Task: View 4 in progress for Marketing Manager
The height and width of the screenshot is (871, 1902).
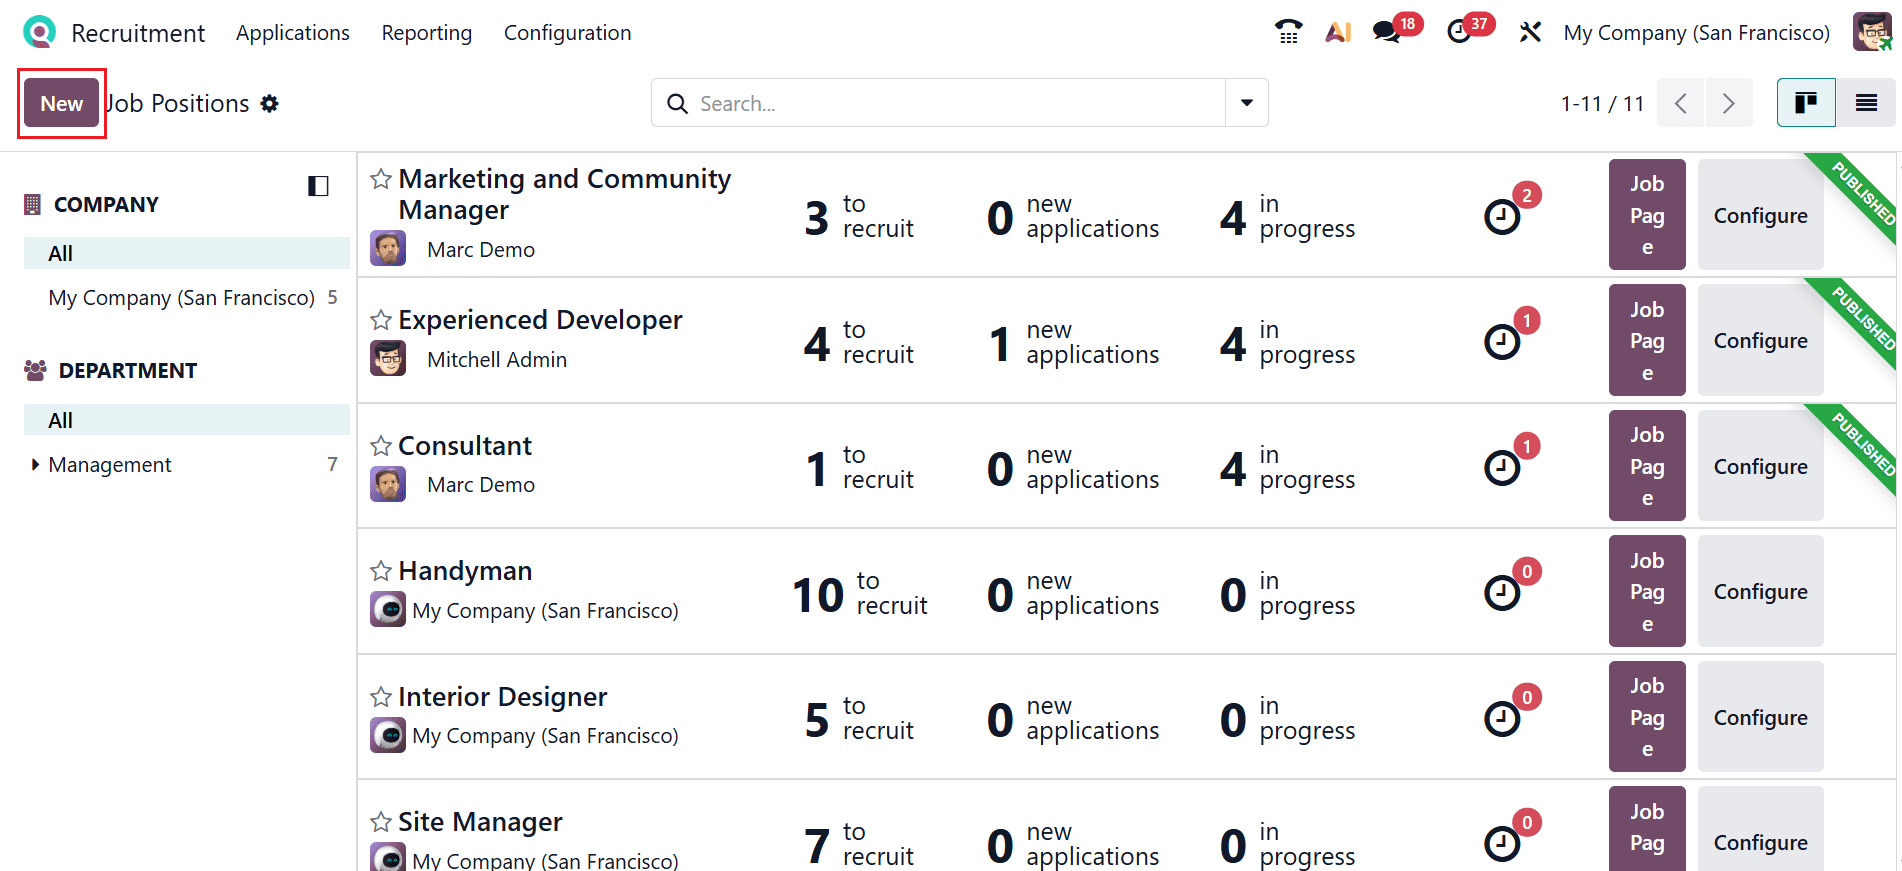Action: pyautogui.click(x=1288, y=216)
